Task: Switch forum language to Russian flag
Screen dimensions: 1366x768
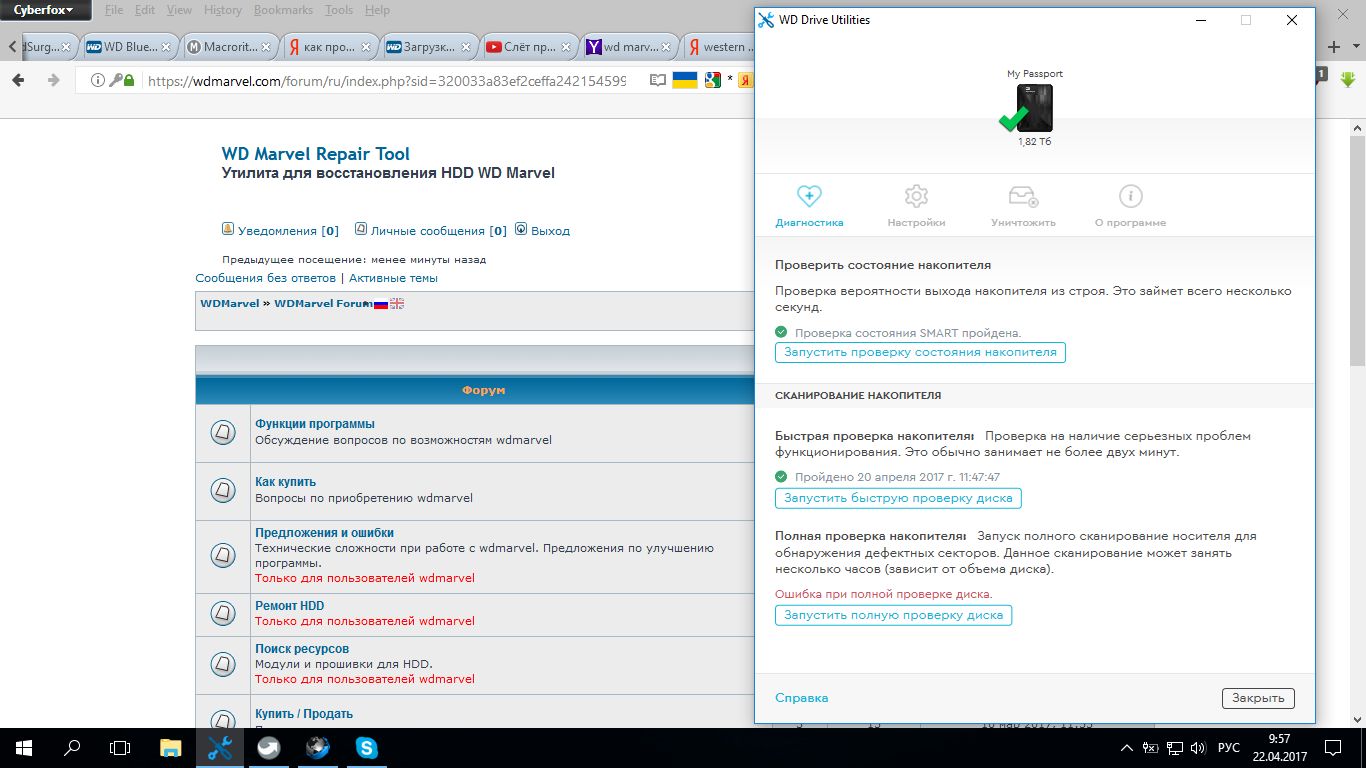Action: (380, 304)
